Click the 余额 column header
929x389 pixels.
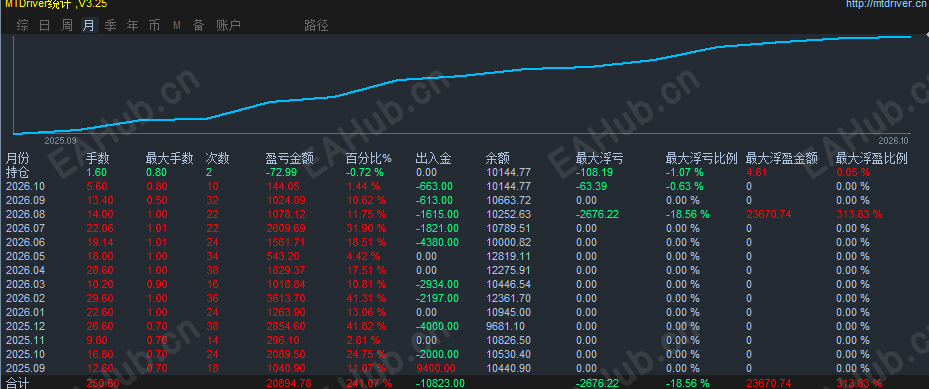coord(498,159)
